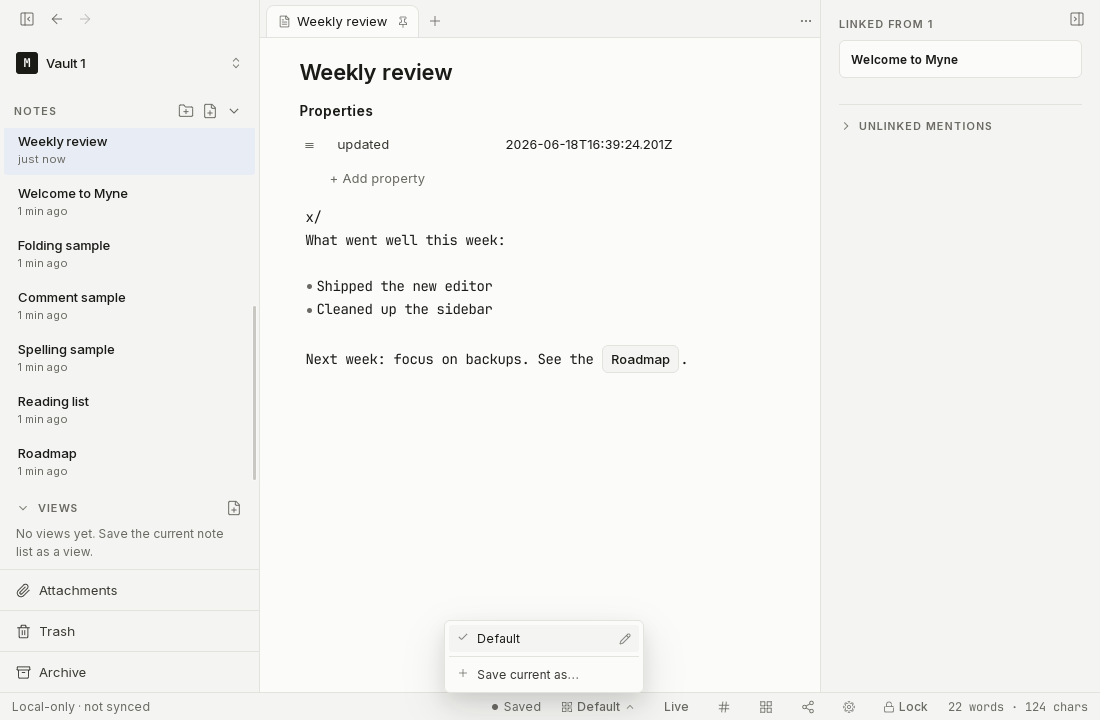Open settings gear in status bar
1100x720 pixels.
[x=849, y=707]
